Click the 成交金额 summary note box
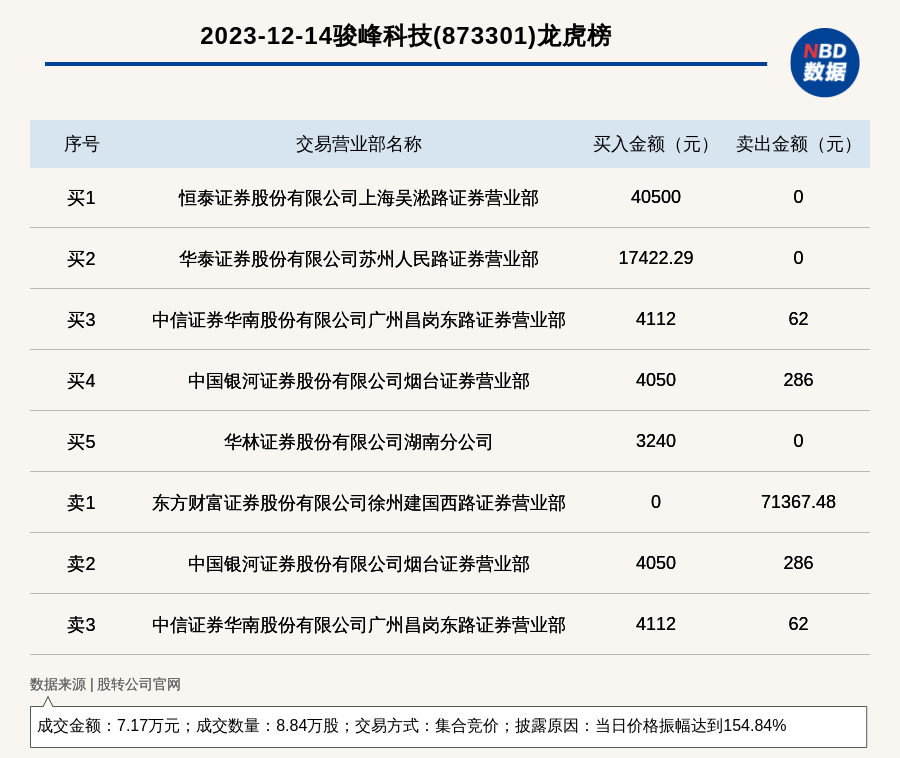Viewport: 900px width, 758px height. (x=448, y=726)
